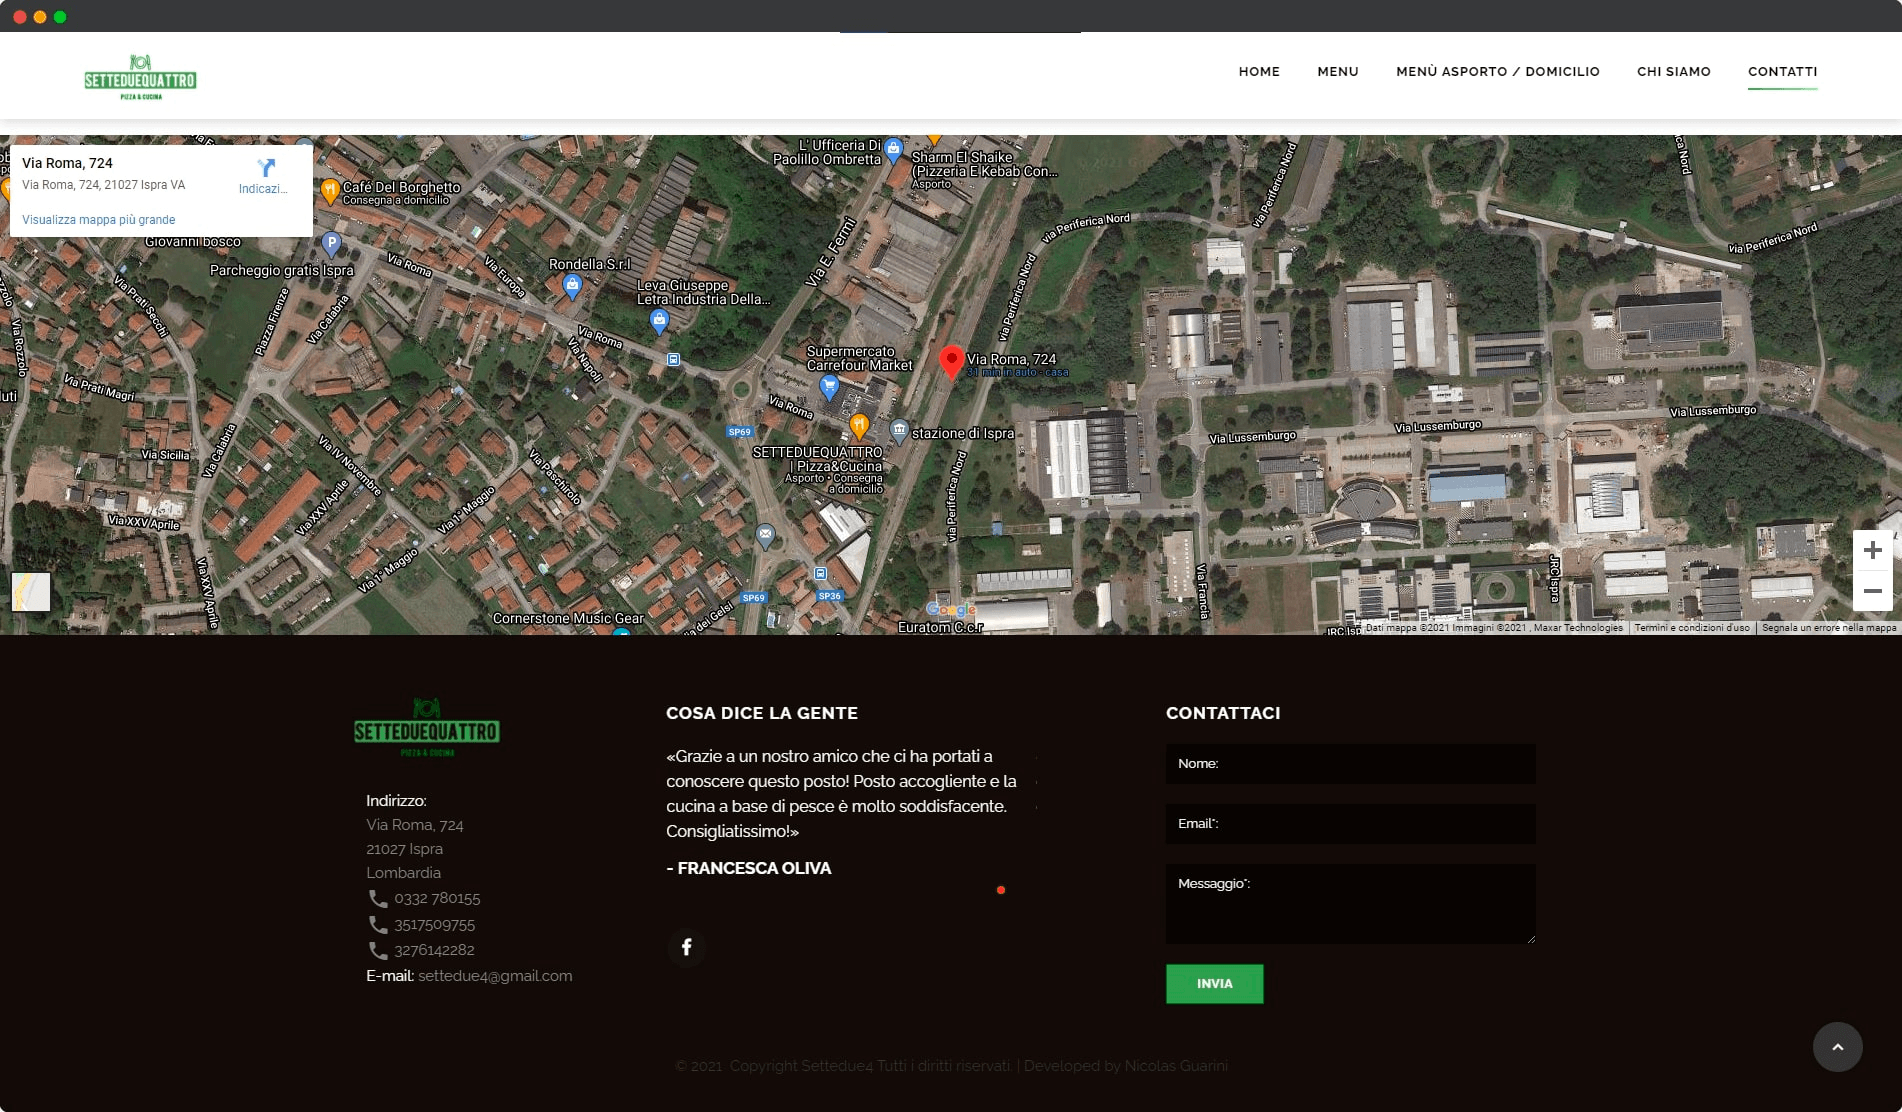Submit the form with INVIA button
The width and height of the screenshot is (1902, 1112).
[1214, 984]
